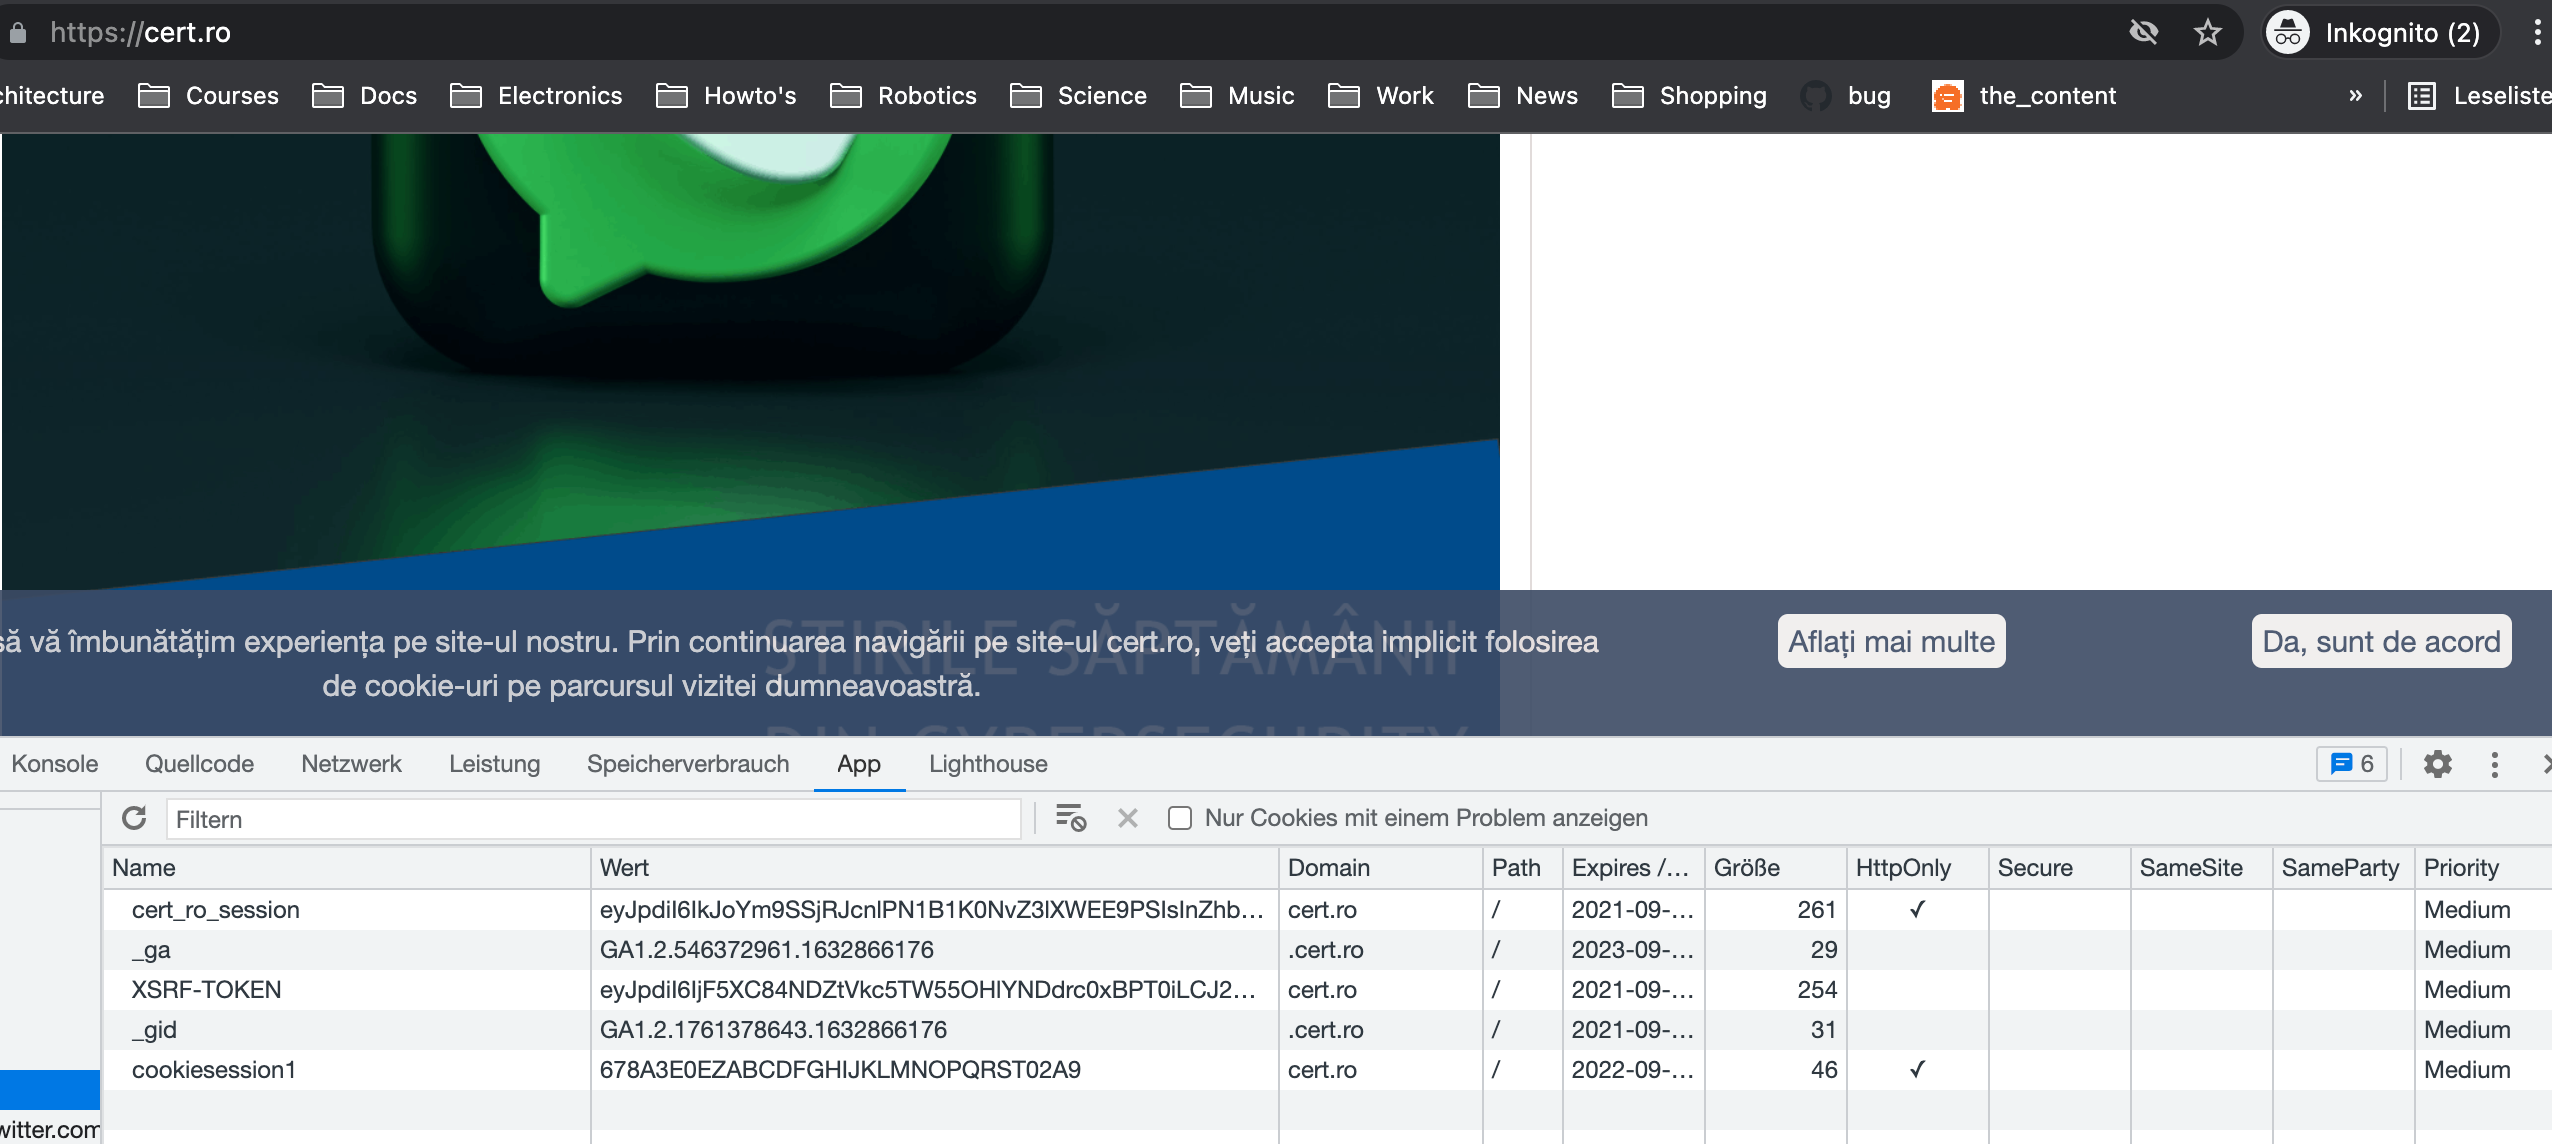This screenshot has width=2552, height=1144.
Task: Open the DevTools three-dot menu
Action: (2494, 764)
